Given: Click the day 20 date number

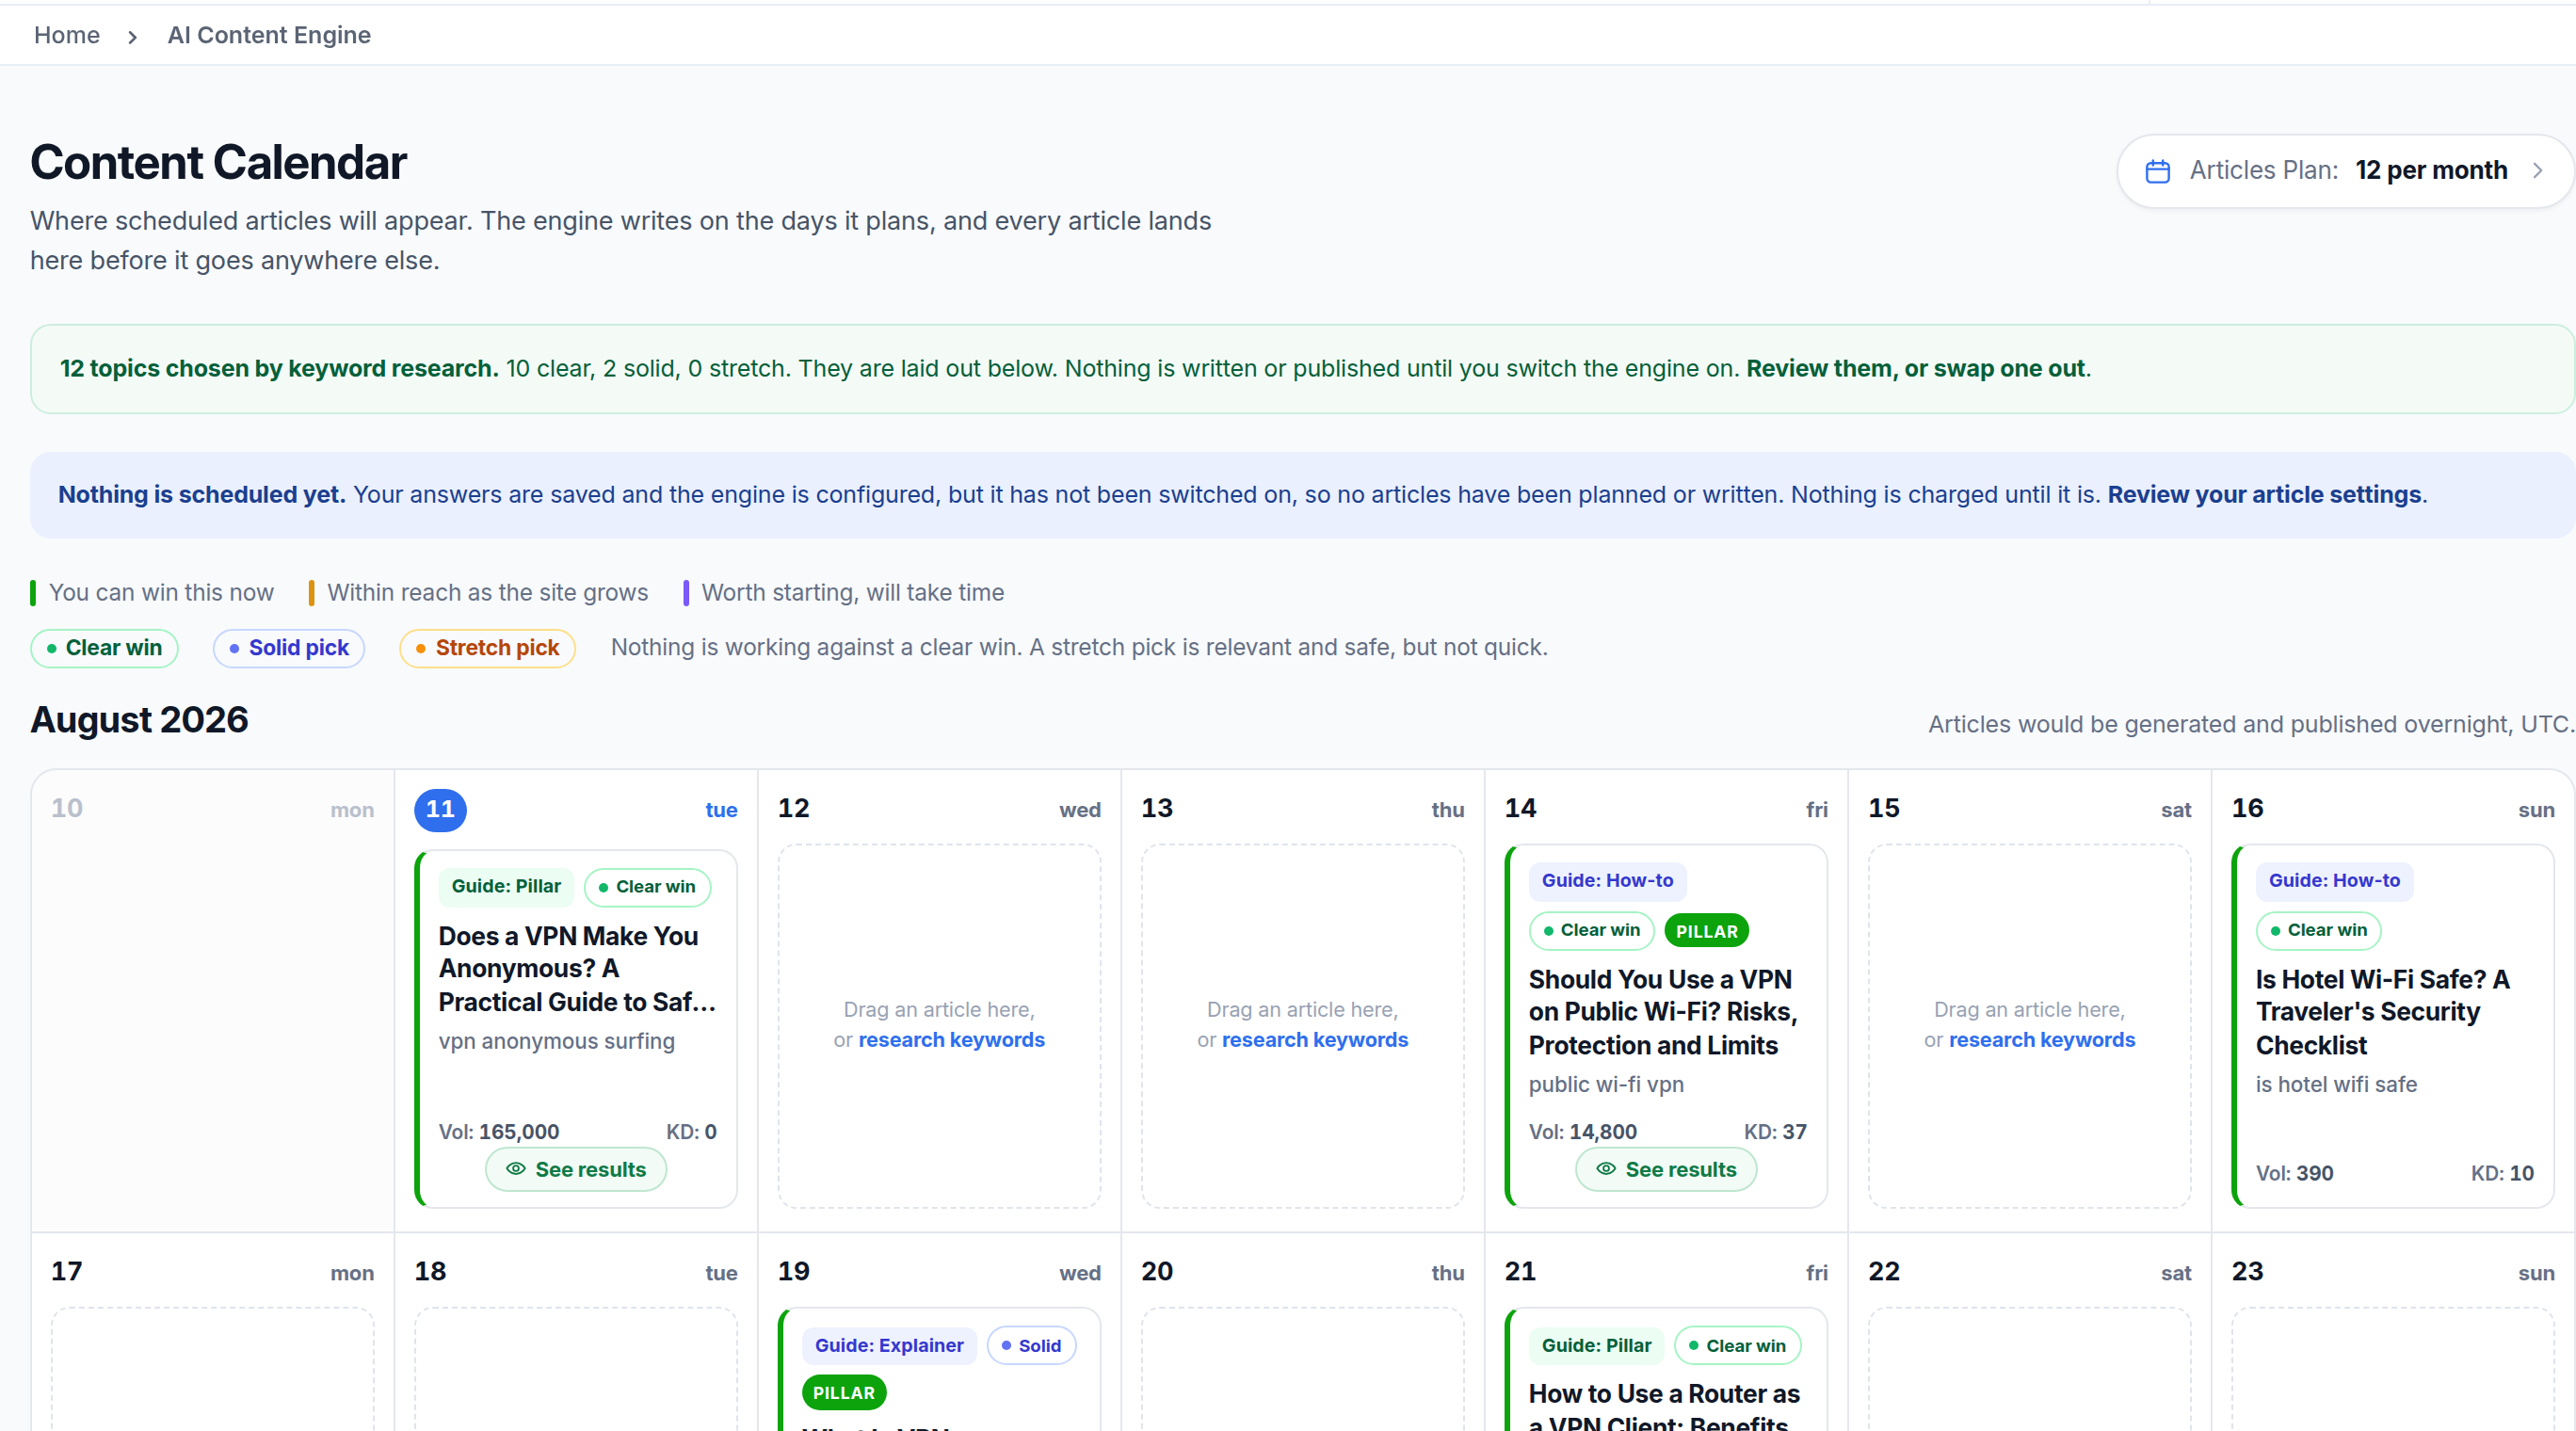Looking at the screenshot, I should 1157,1271.
